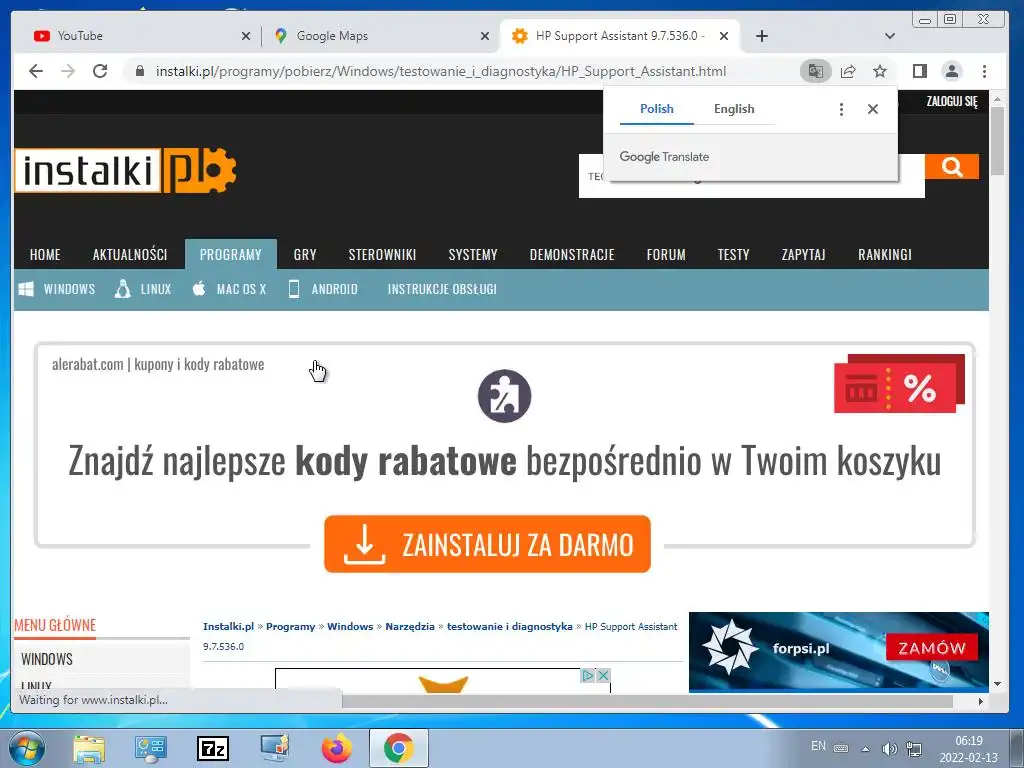
Task: Open the Windows Start button
Action: (26, 748)
